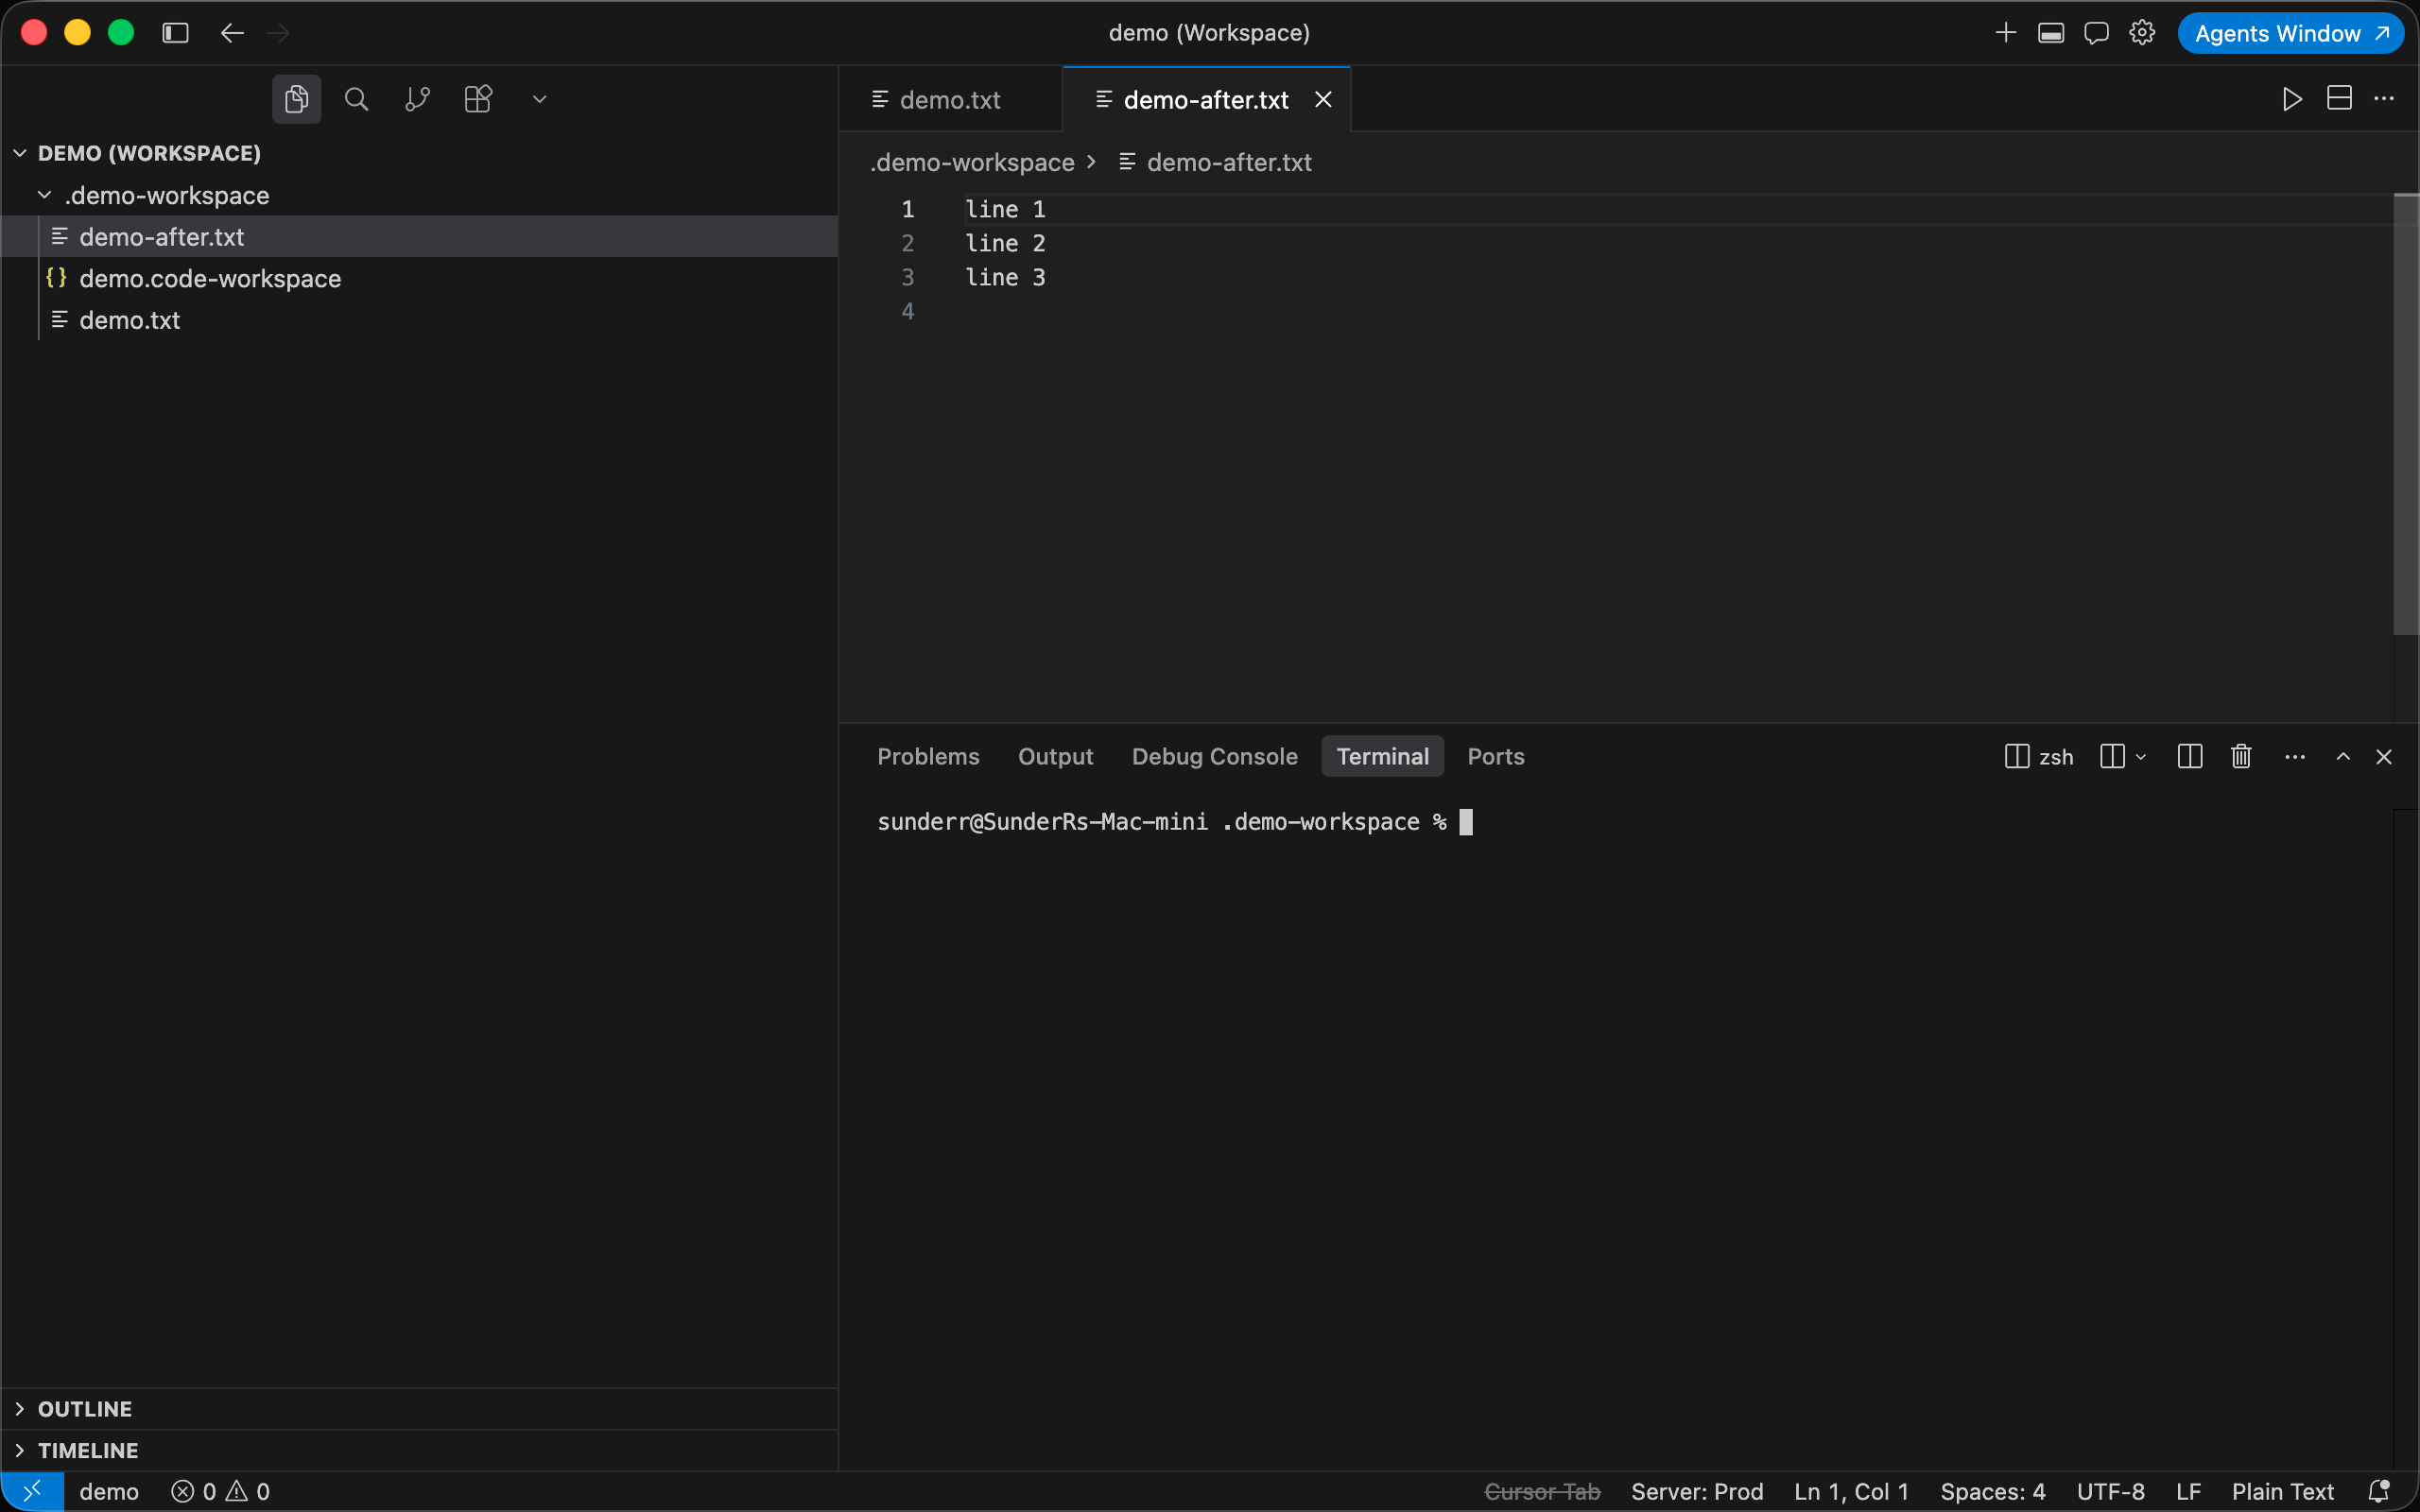
Task: Go back with the left arrow
Action: tap(232, 33)
